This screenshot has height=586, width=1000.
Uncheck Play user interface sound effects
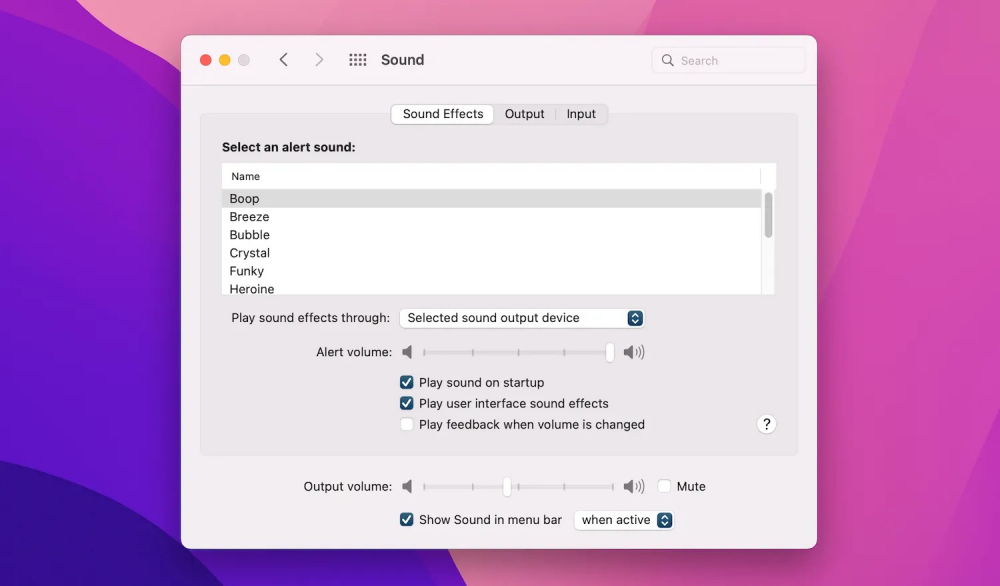(407, 403)
